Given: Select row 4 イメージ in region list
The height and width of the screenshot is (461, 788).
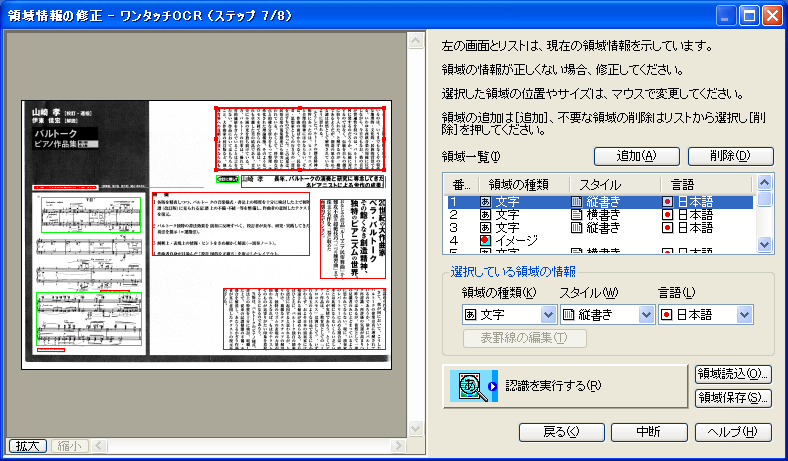Looking at the screenshot, I should pyautogui.click(x=600, y=241).
